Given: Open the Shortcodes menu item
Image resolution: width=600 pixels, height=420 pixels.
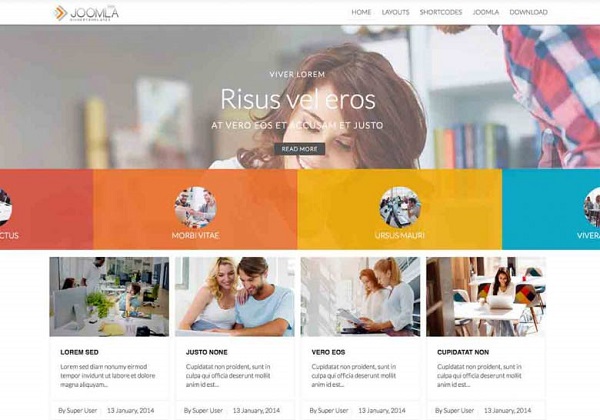Looking at the screenshot, I should pyautogui.click(x=441, y=12).
